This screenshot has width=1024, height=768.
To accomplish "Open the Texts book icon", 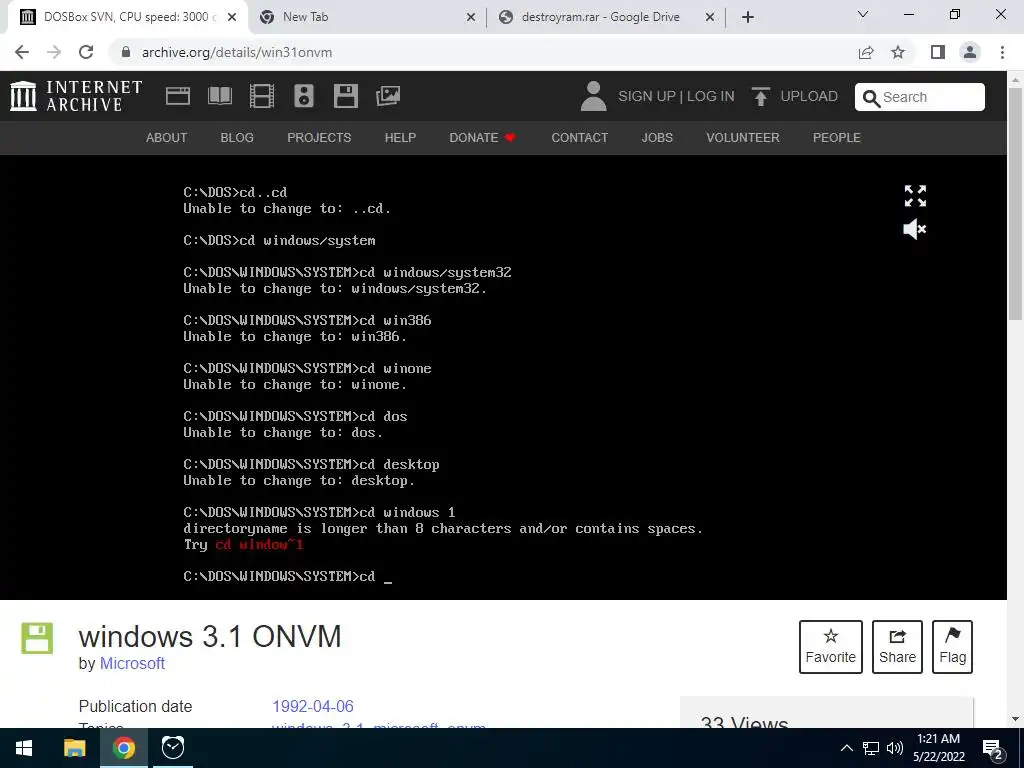I will (x=219, y=96).
